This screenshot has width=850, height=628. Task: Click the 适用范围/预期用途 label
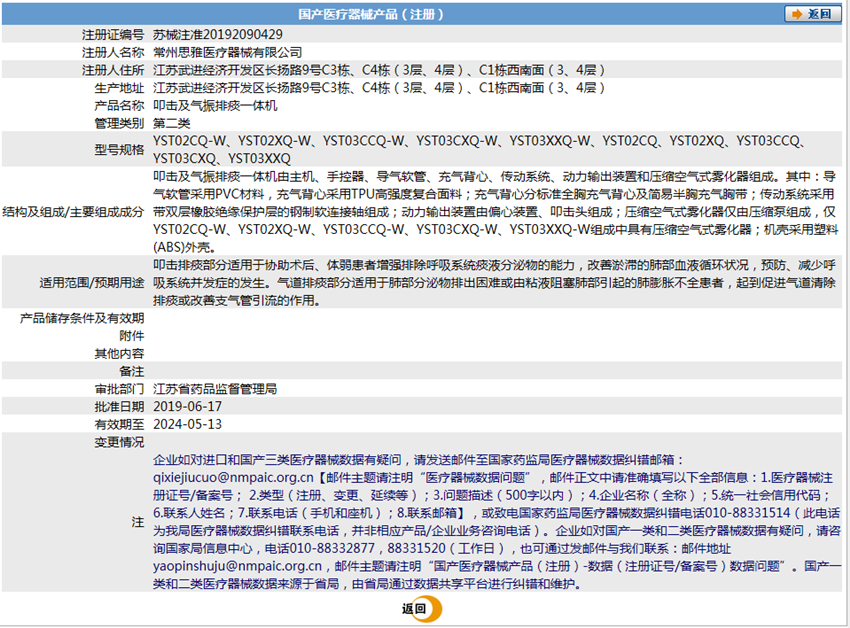(x=92, y=283)
